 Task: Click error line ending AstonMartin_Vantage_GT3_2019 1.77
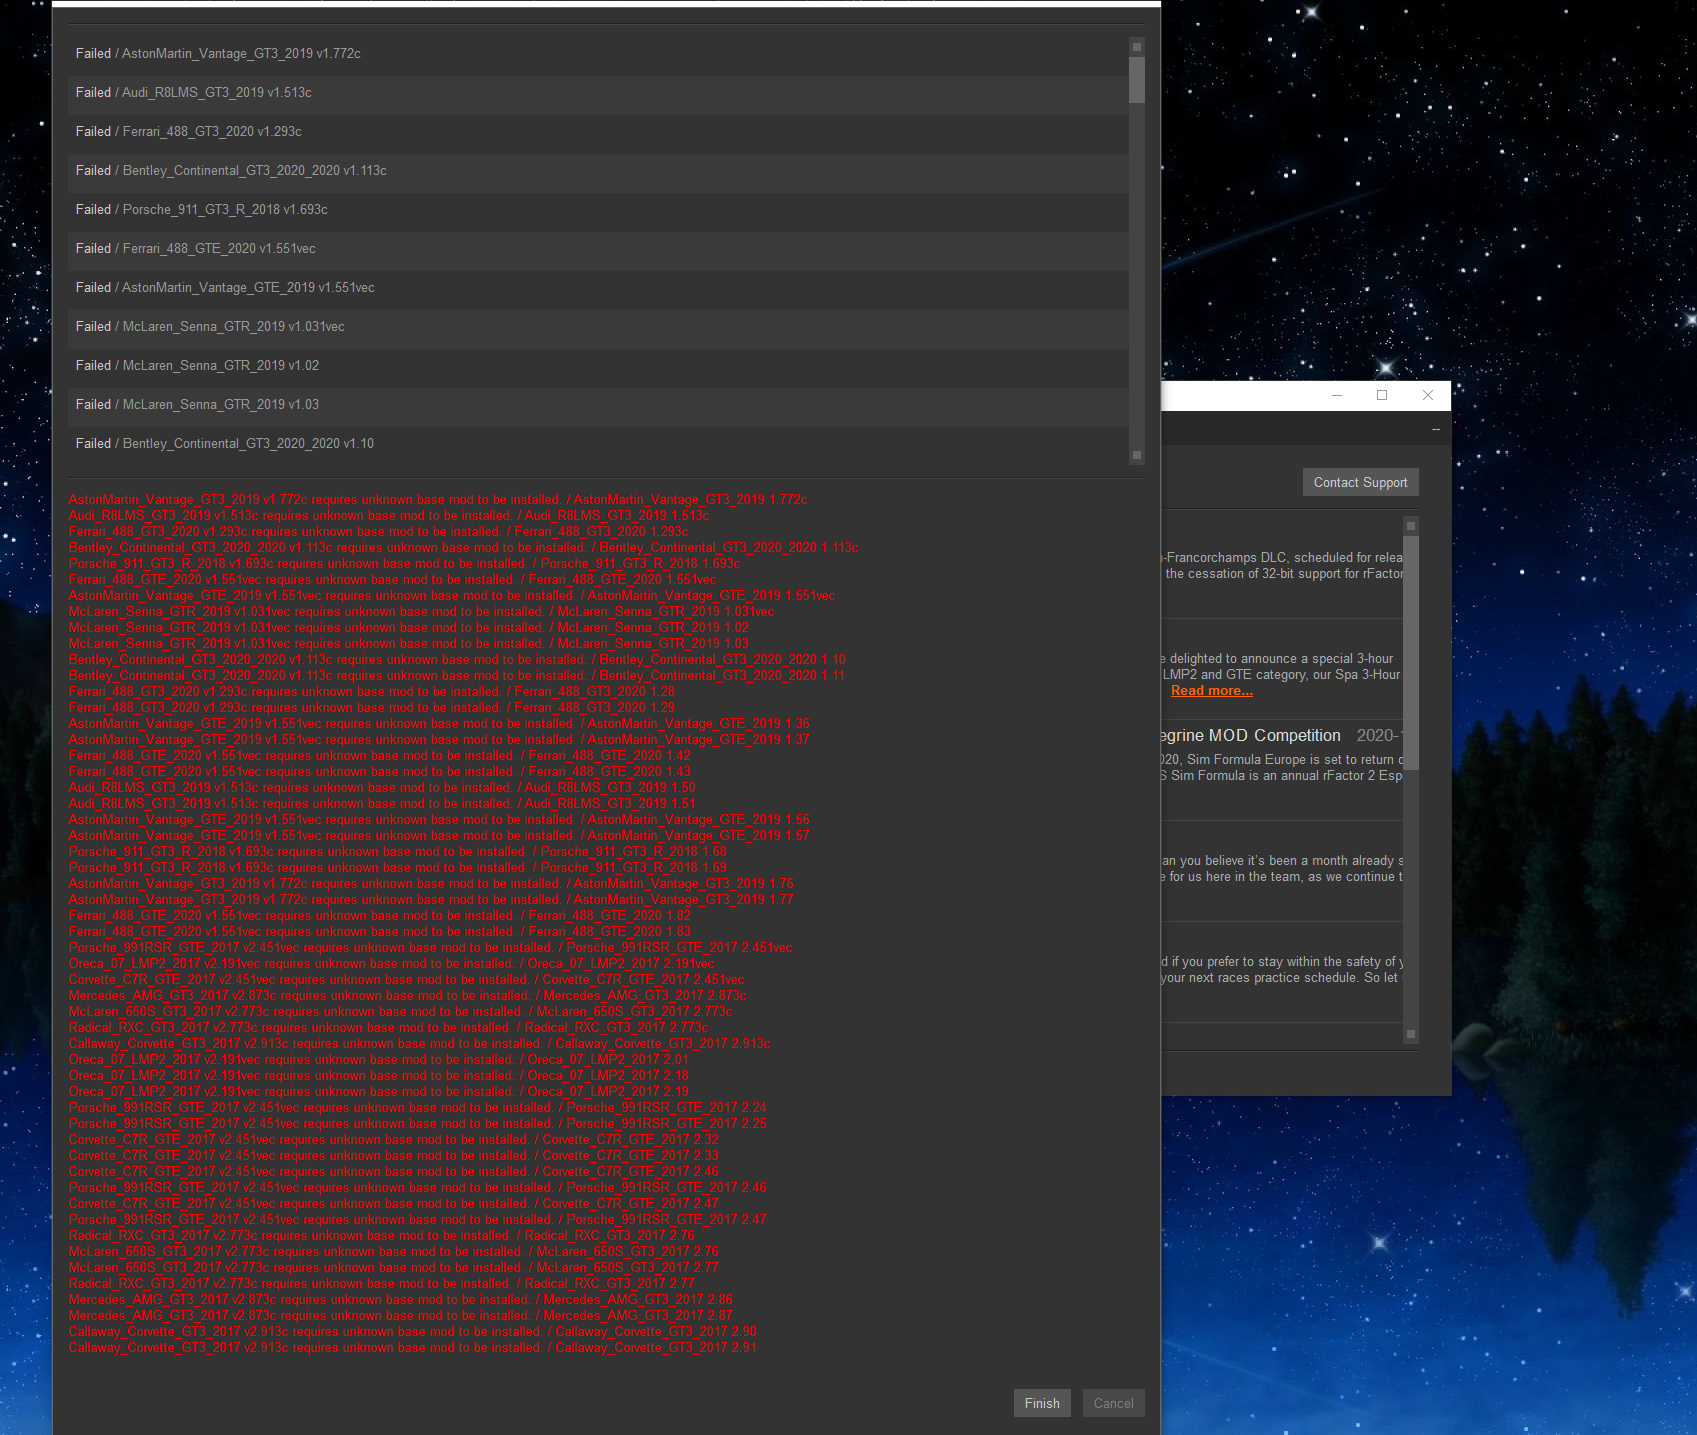431,900
